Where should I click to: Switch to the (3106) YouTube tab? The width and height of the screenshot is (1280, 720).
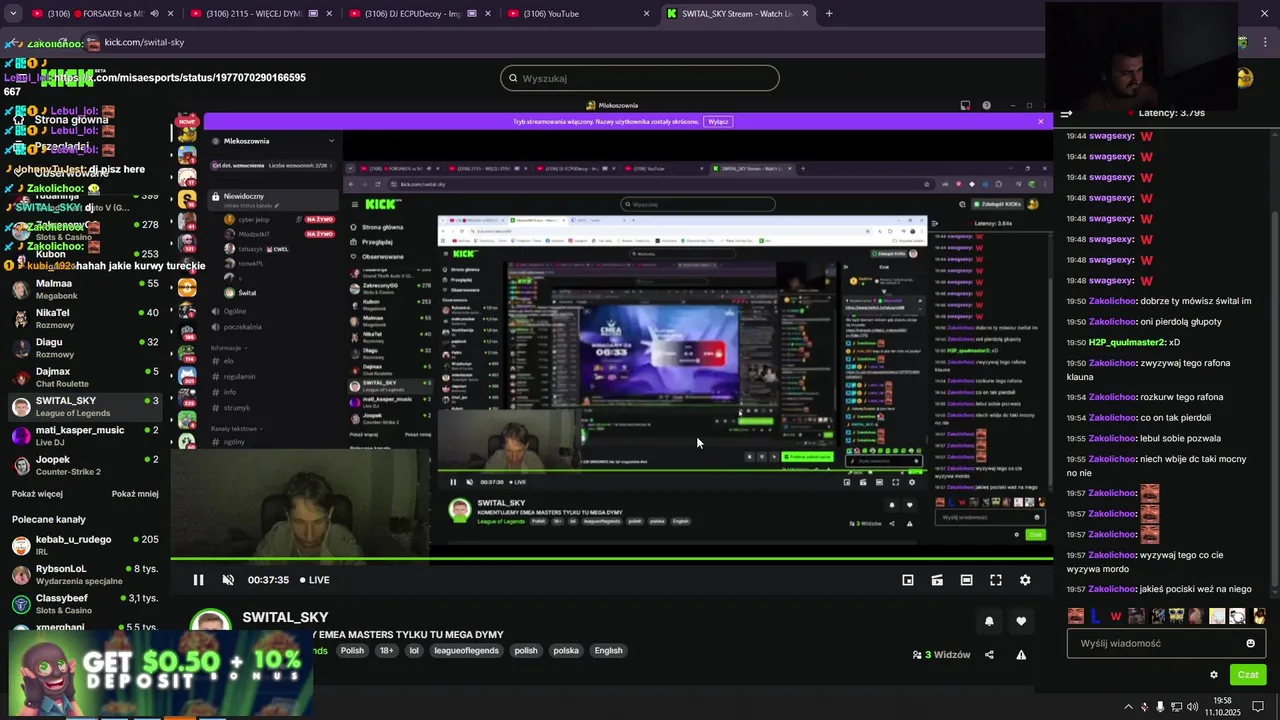577,14
